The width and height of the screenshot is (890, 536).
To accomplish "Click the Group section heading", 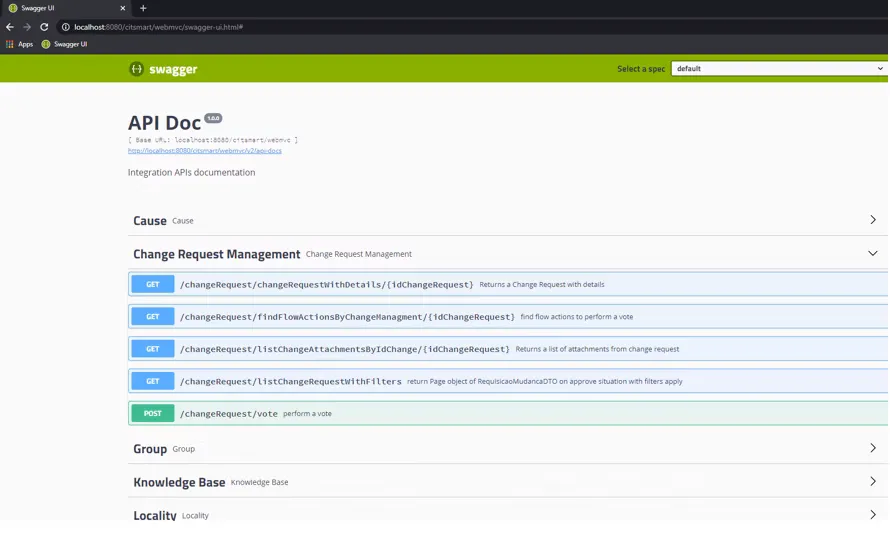I will coord(150,449).
